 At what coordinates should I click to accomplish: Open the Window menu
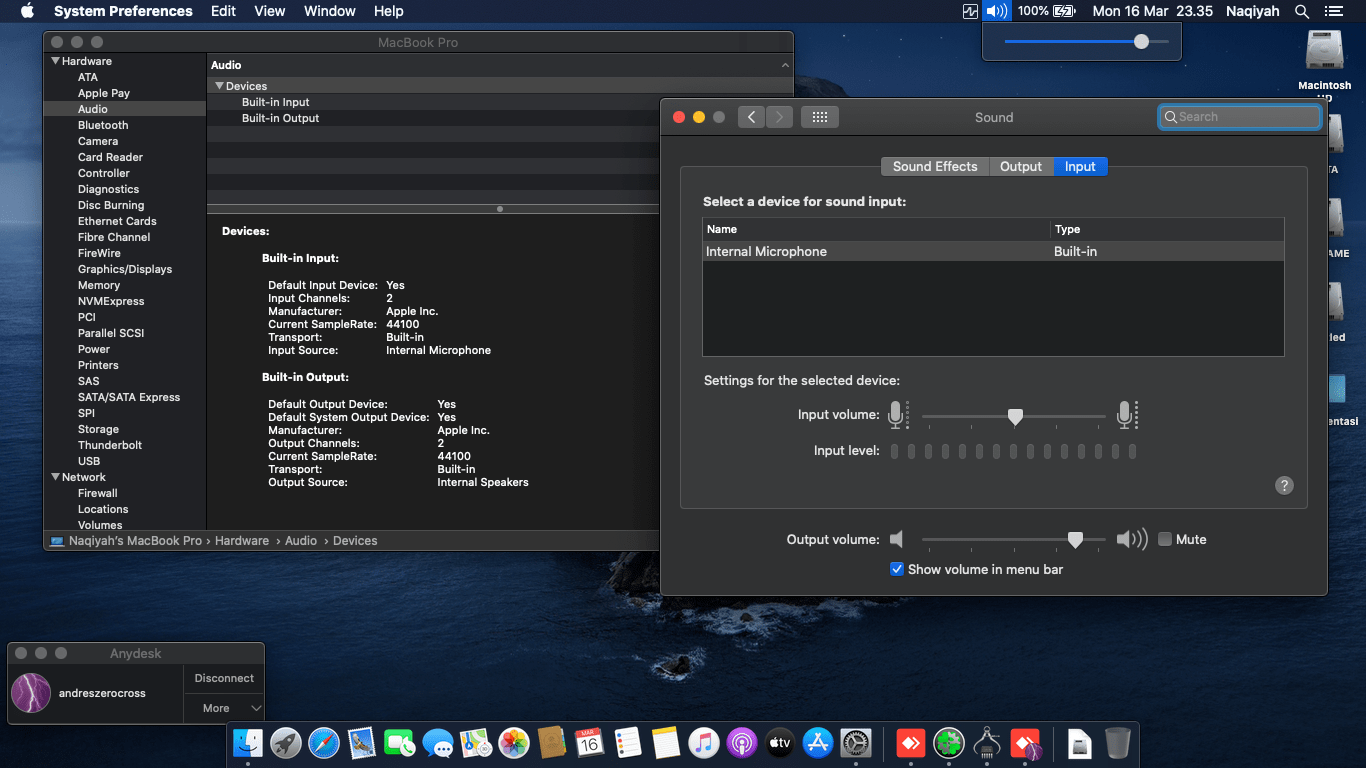[x=330, y=11]
